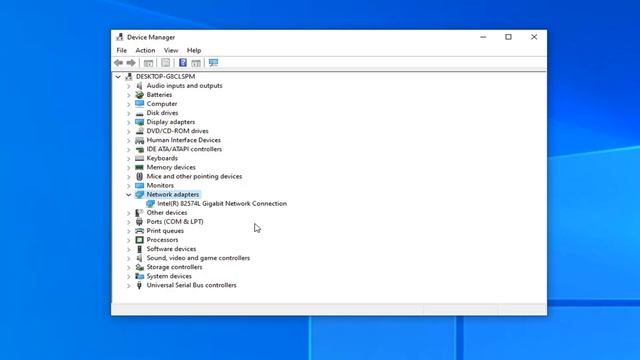Select the Batteries label
This screenshot has width=640, height=360.
click(x=159, y=95)
